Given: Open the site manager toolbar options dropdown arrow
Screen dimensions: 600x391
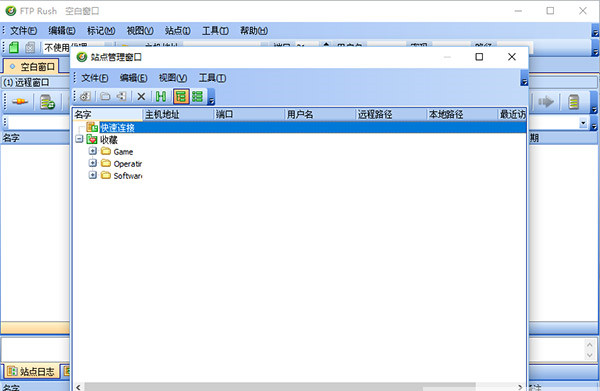Looking at the screenshot, I should point(211,100).
